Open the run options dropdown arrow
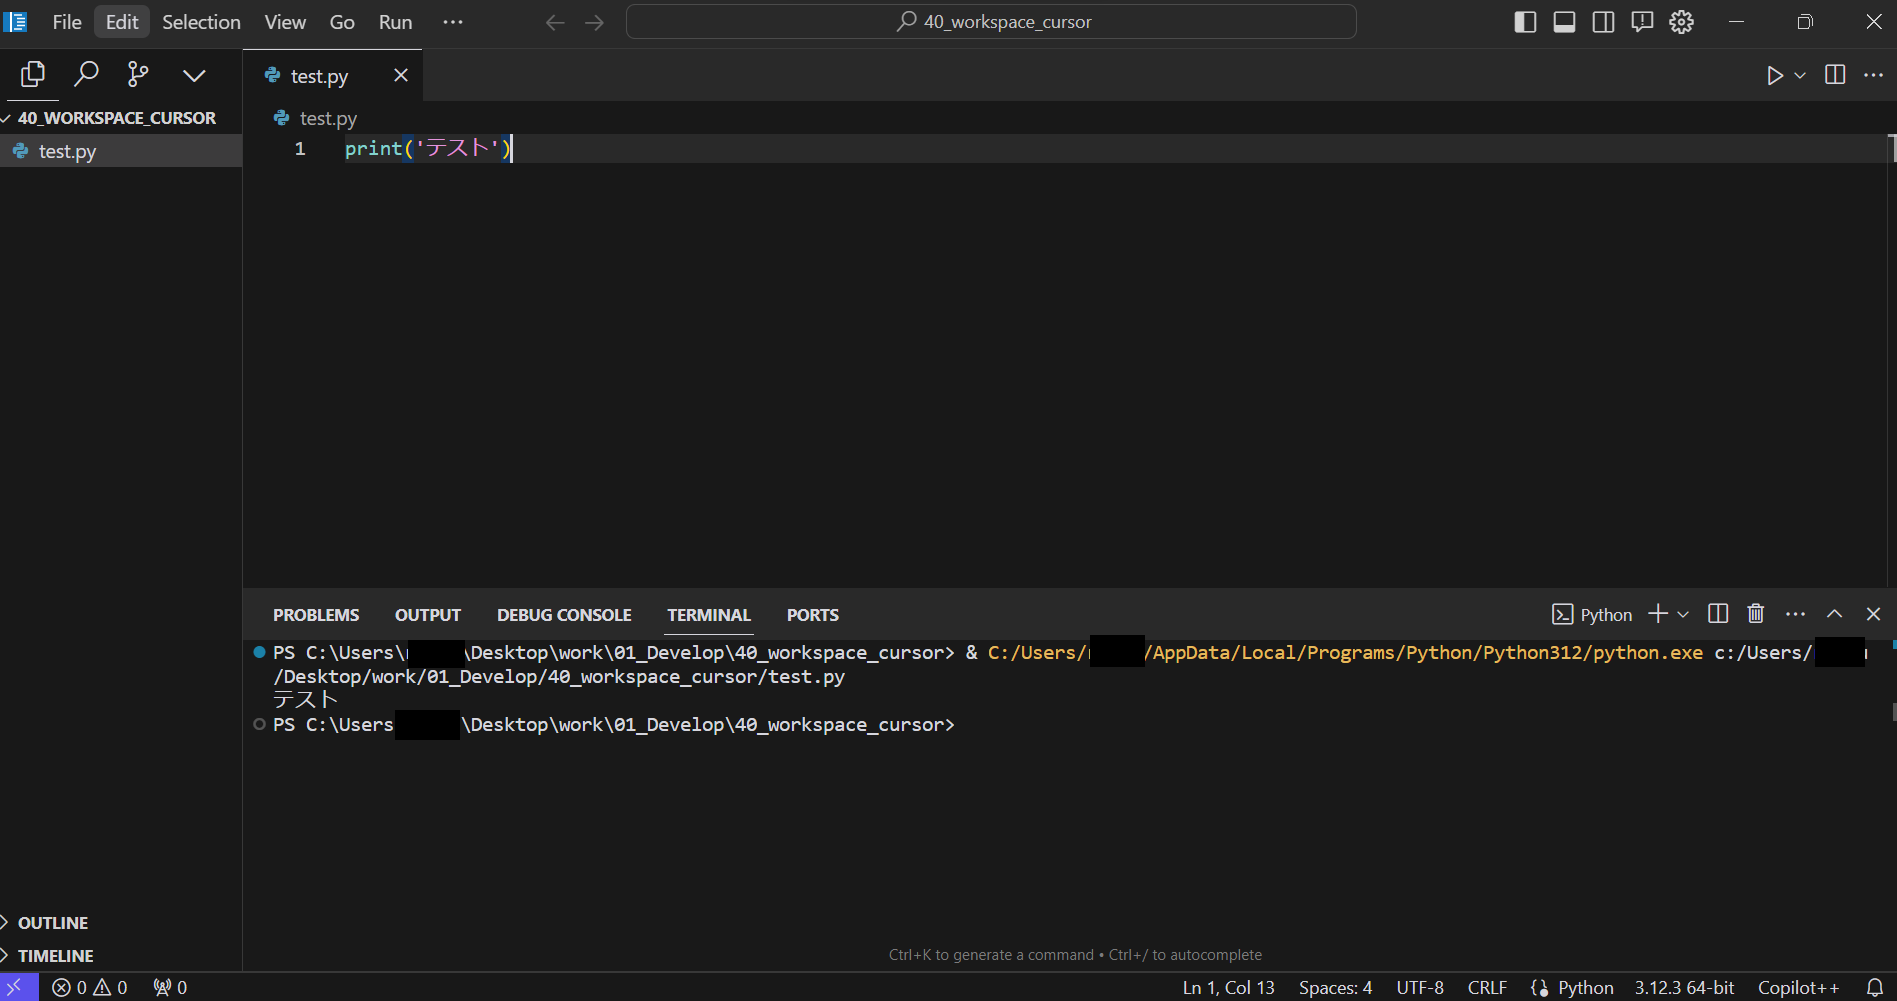Screen dimensions: 1897x1001 tap(1800, 75)
